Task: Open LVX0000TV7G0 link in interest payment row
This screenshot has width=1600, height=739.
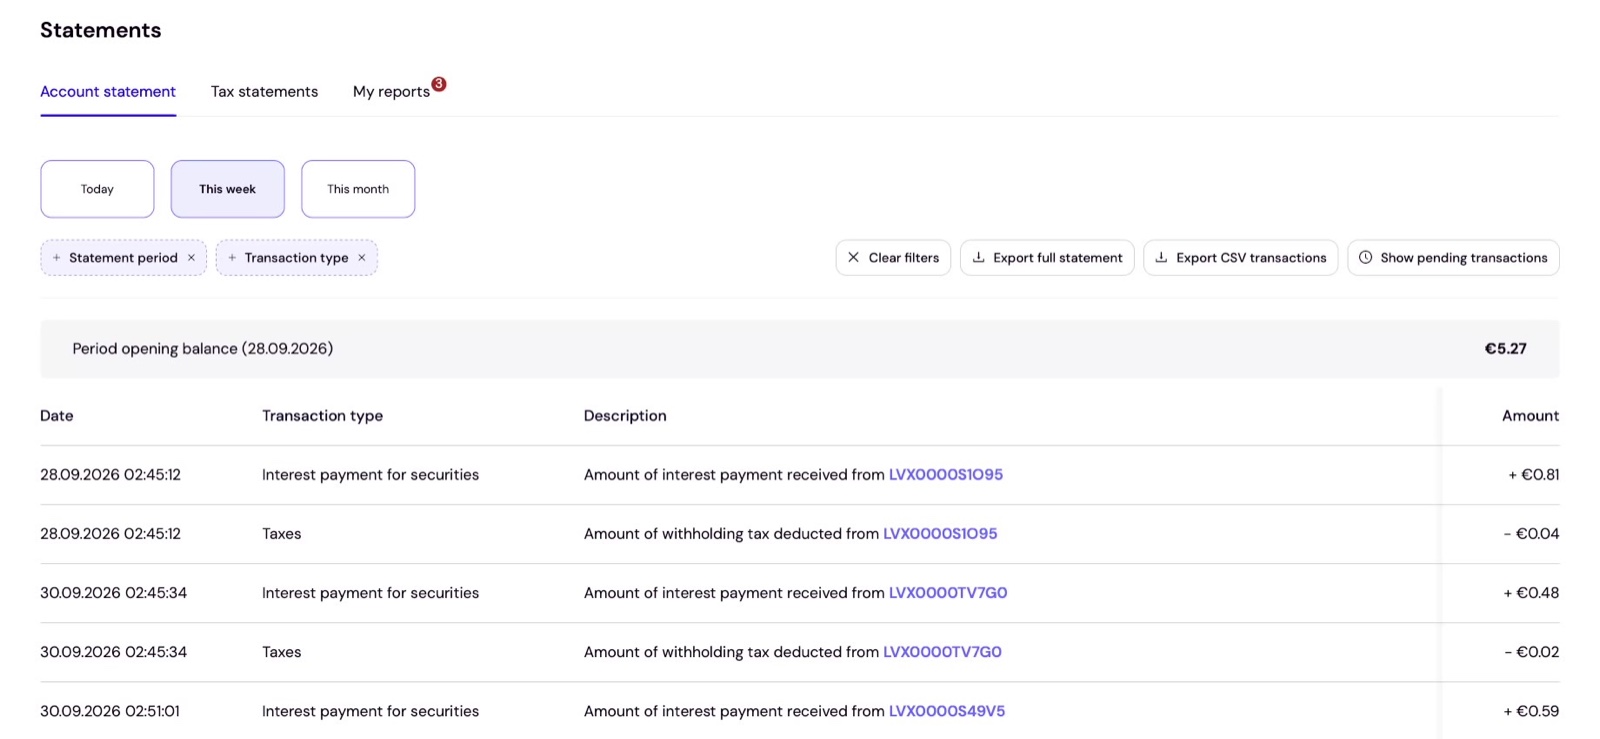Action: coord(948,593)
